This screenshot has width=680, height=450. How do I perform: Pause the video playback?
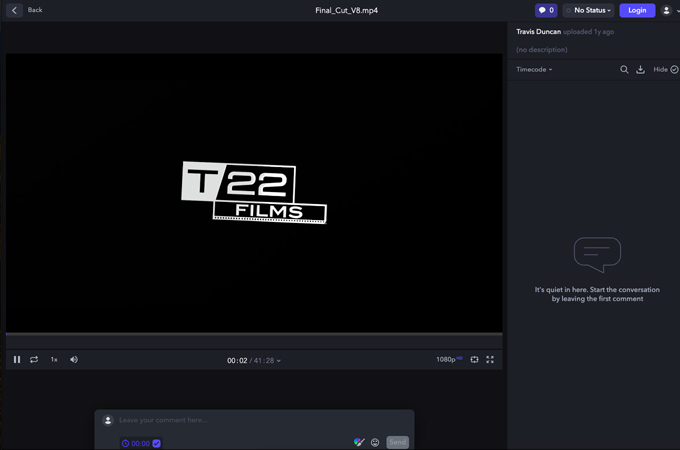pyautogui.click(x=17, y=359)
